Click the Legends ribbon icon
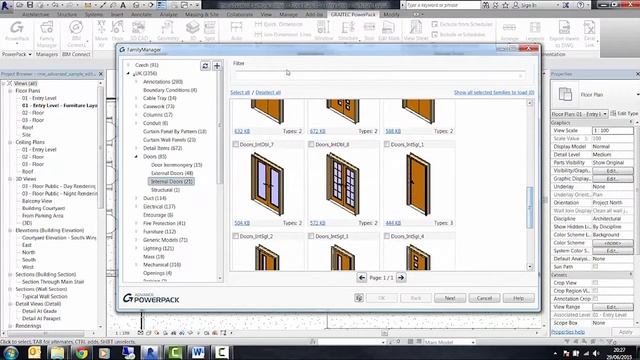This screenshot has height=360, width=640. [535, 31]
